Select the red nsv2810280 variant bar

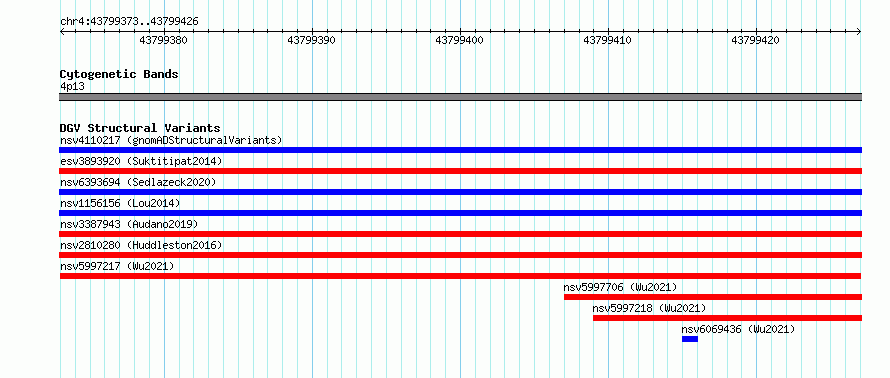460,255
